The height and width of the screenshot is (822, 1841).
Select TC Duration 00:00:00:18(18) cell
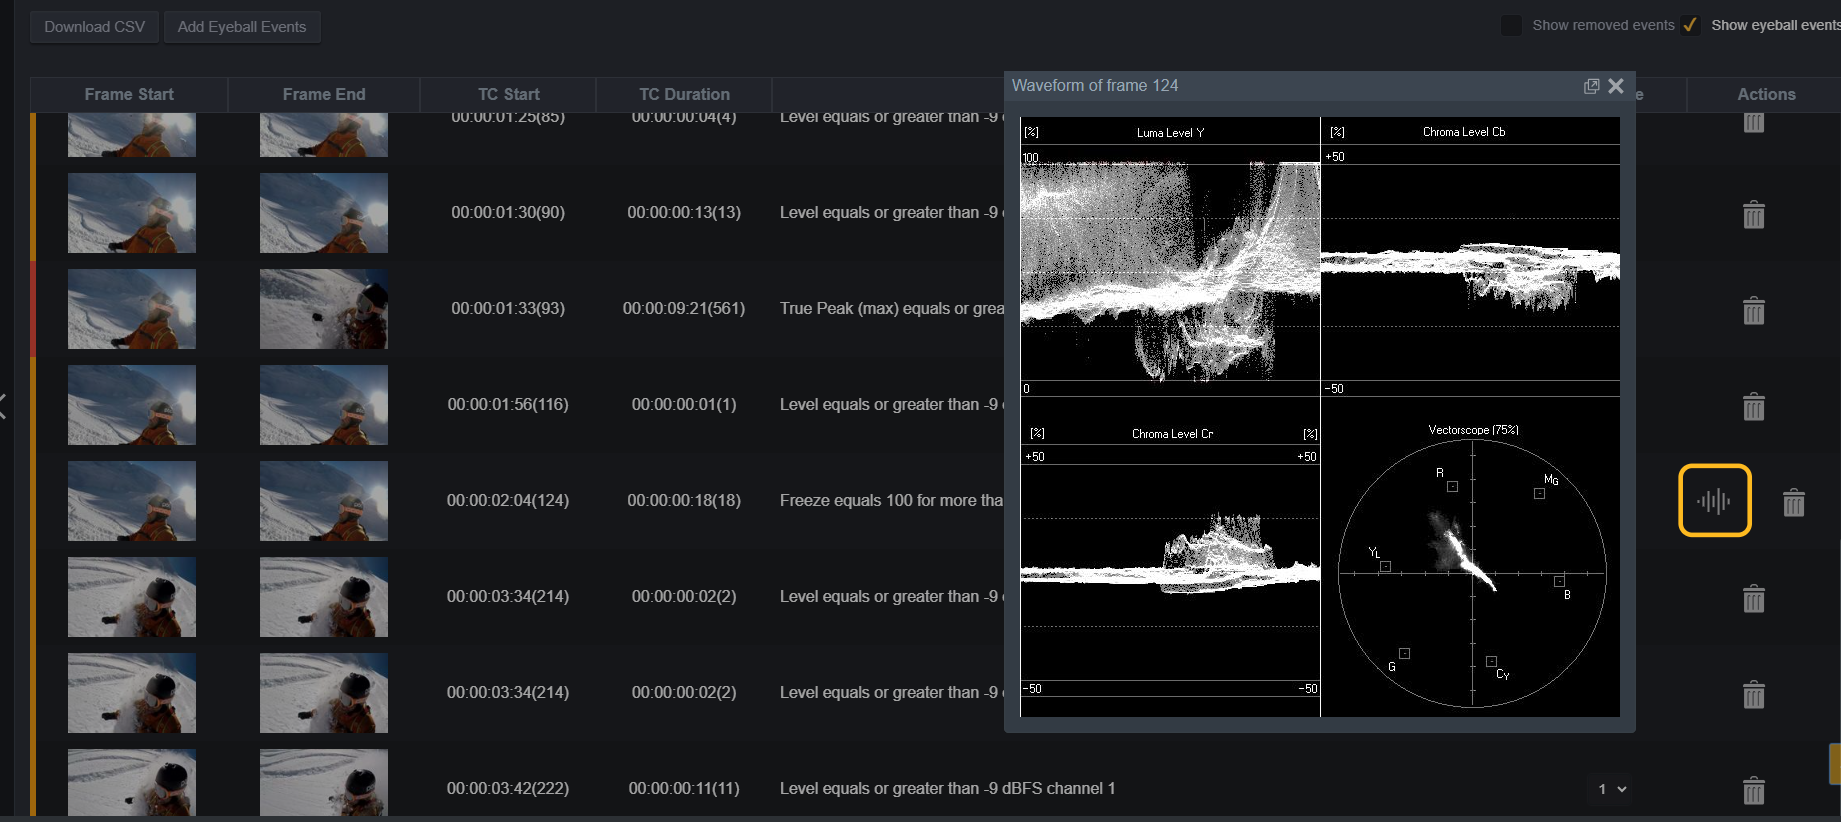click(684, 500)
